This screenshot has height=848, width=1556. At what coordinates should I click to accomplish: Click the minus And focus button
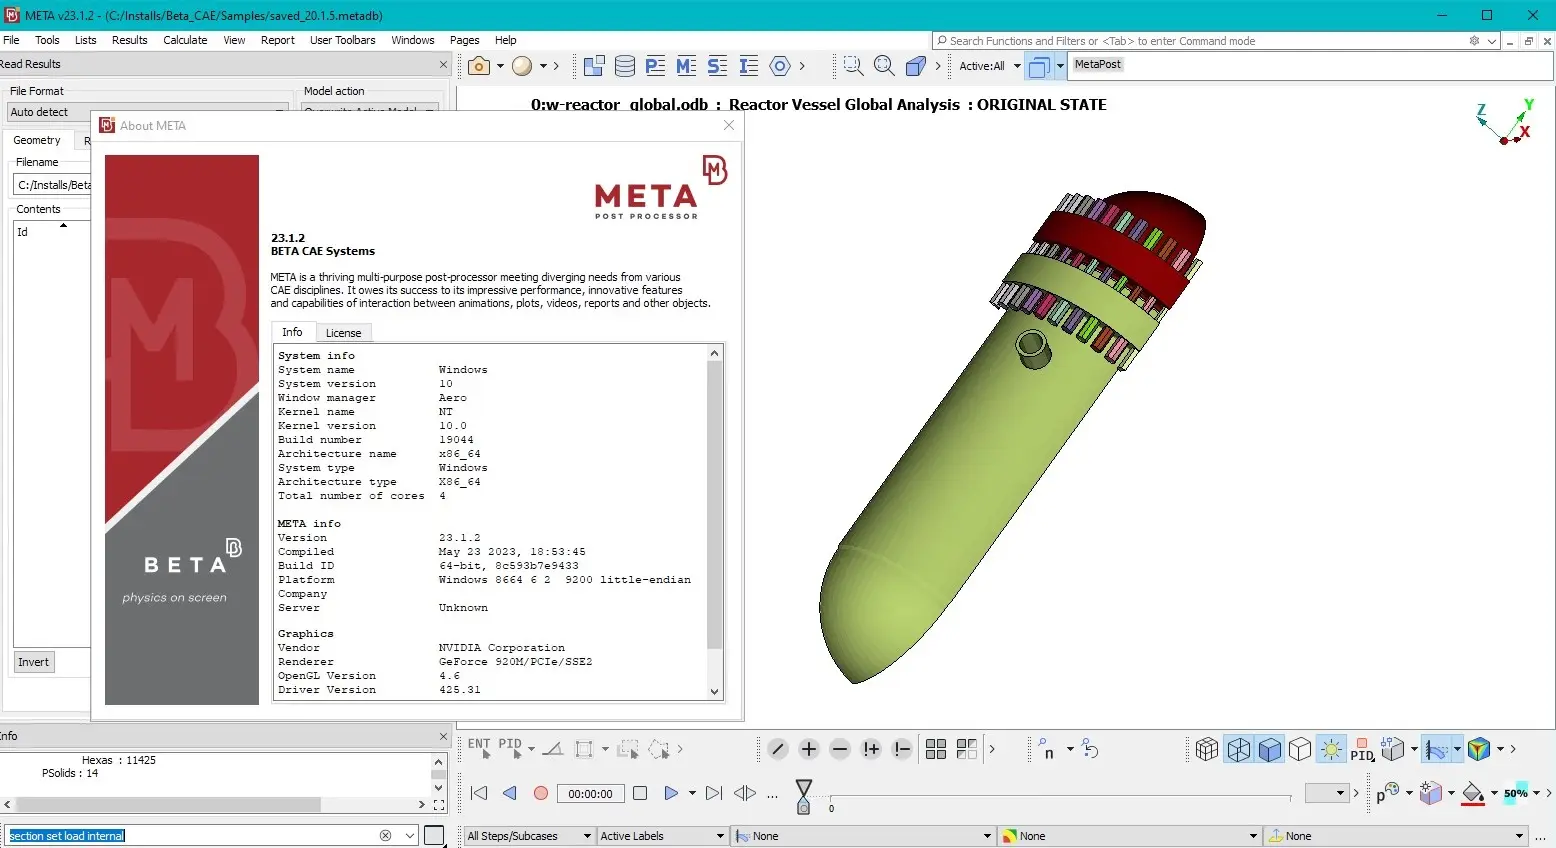click(840, 749)
